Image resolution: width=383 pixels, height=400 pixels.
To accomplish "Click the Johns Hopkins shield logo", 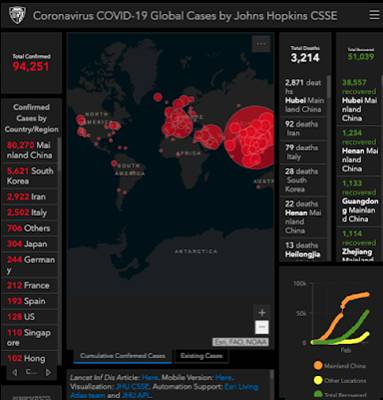I will 16,15.
